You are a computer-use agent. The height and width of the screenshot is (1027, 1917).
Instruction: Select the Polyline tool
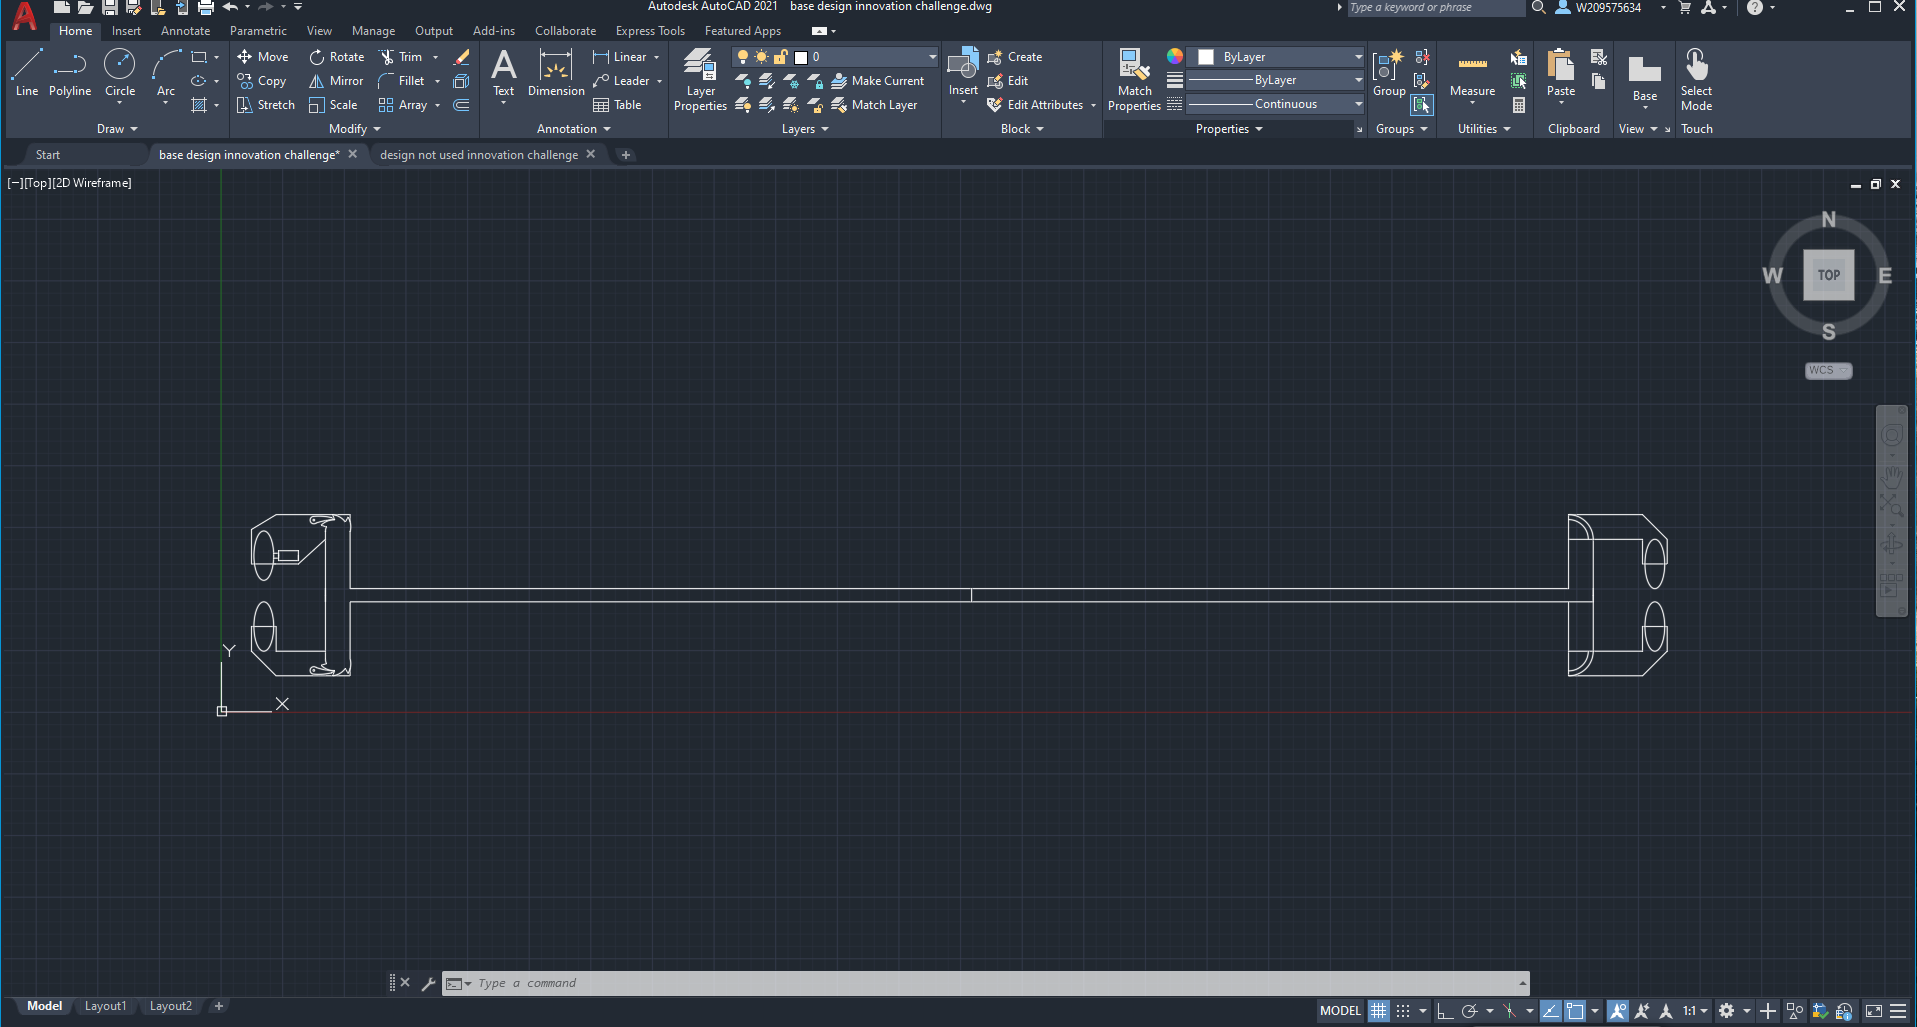pos(70,73)
